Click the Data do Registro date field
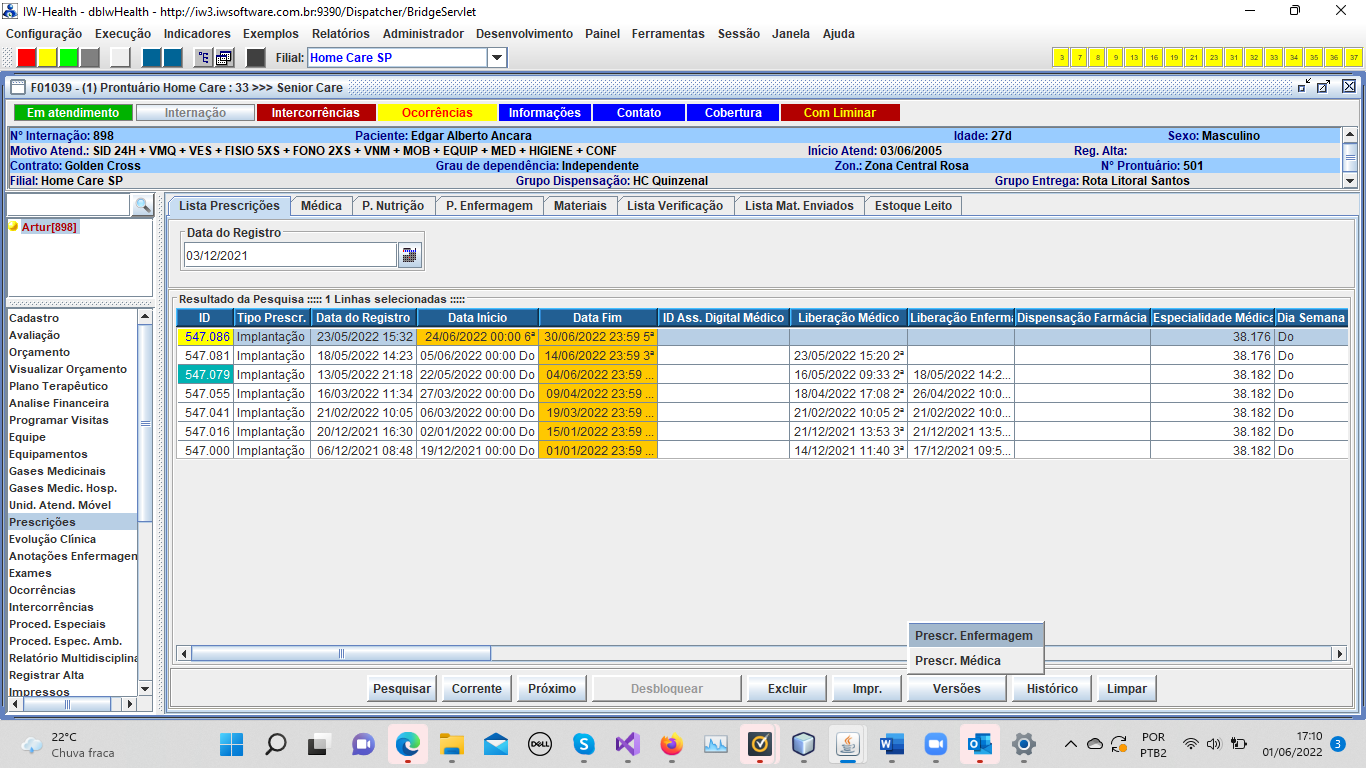 (x=290, y=255)
